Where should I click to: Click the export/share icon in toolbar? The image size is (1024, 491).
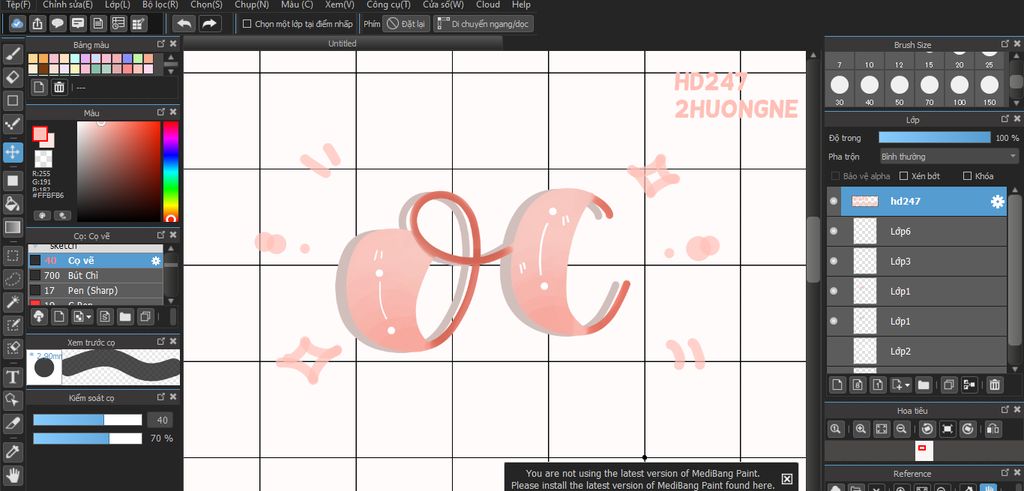tap(38, 24)
